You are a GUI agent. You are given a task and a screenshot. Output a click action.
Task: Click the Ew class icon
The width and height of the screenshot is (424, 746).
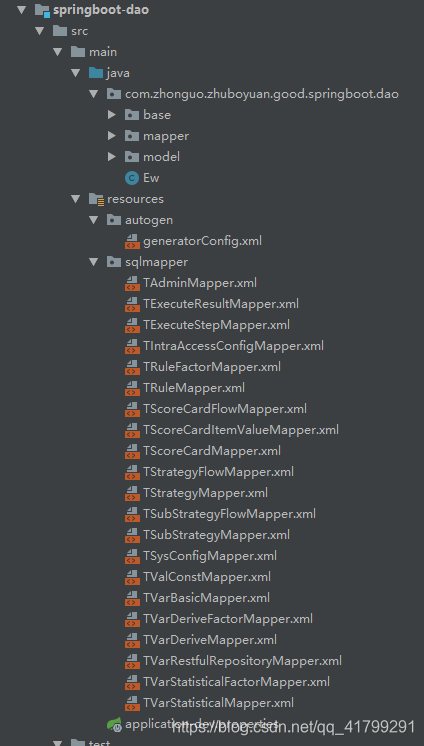coord(132,178)
